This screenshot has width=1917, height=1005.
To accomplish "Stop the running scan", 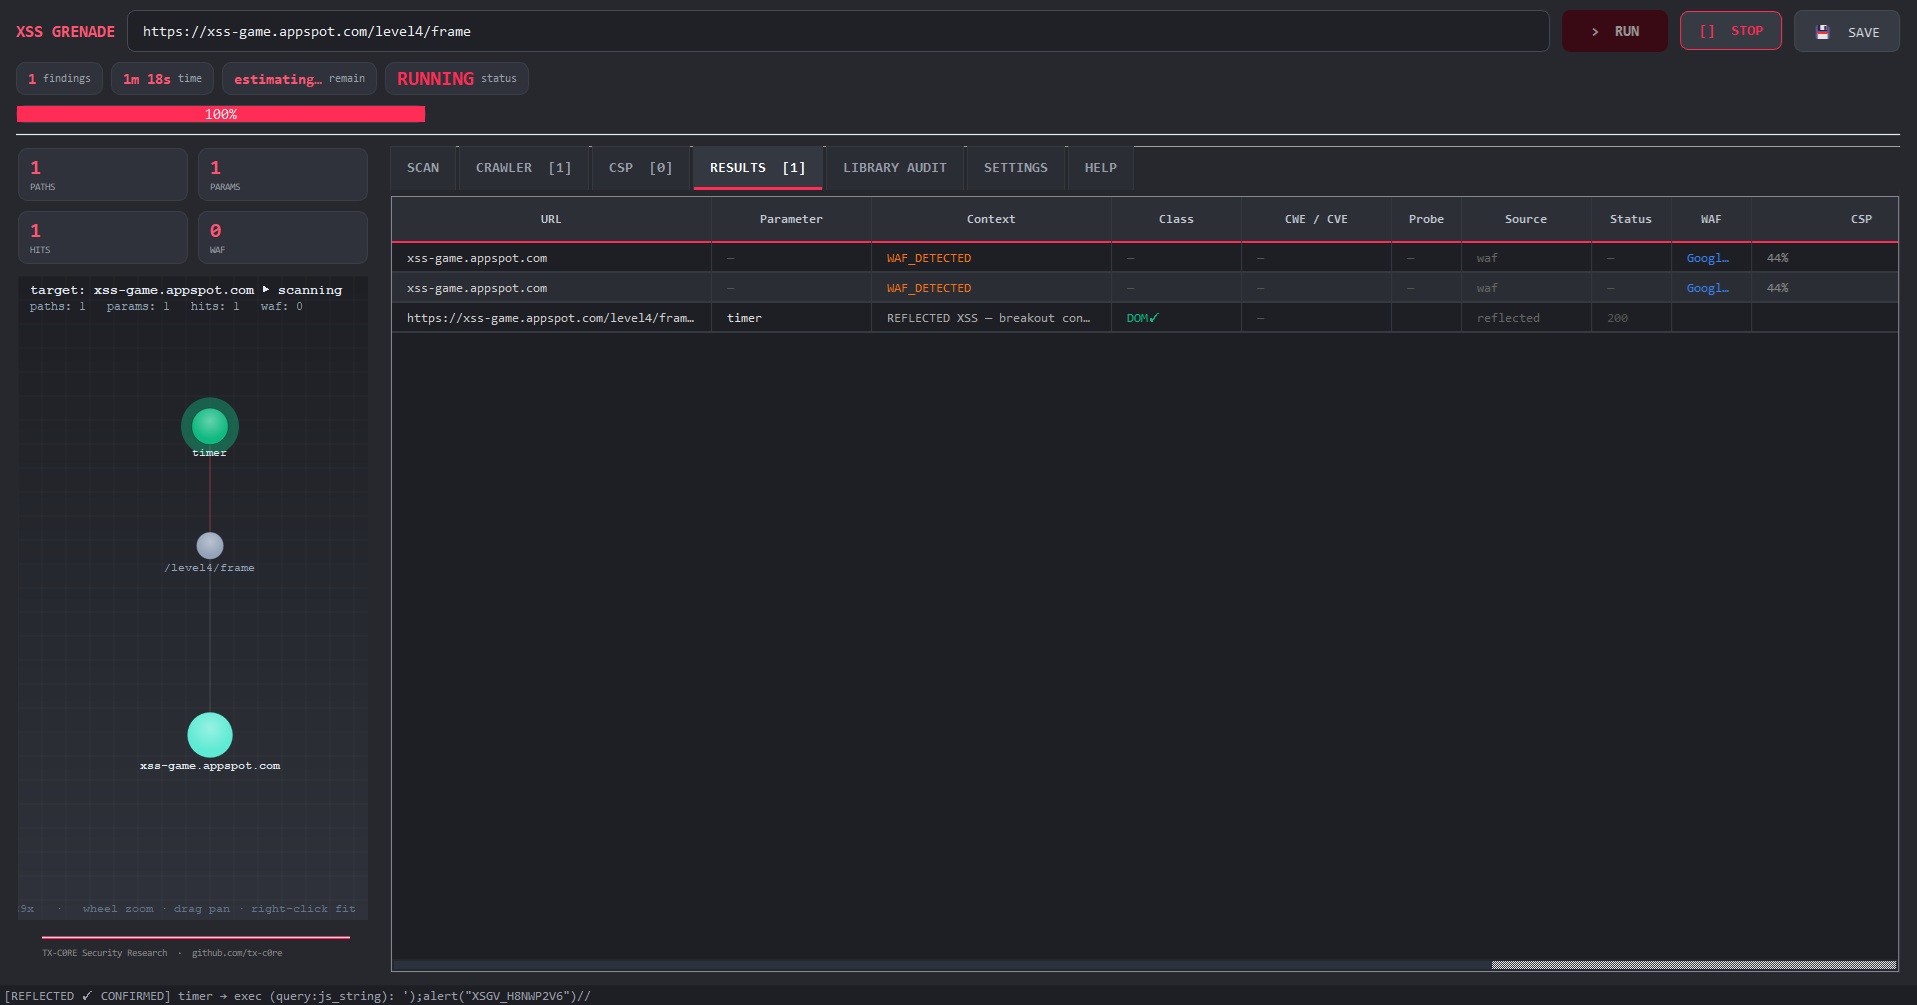I will pos(1730,31).
